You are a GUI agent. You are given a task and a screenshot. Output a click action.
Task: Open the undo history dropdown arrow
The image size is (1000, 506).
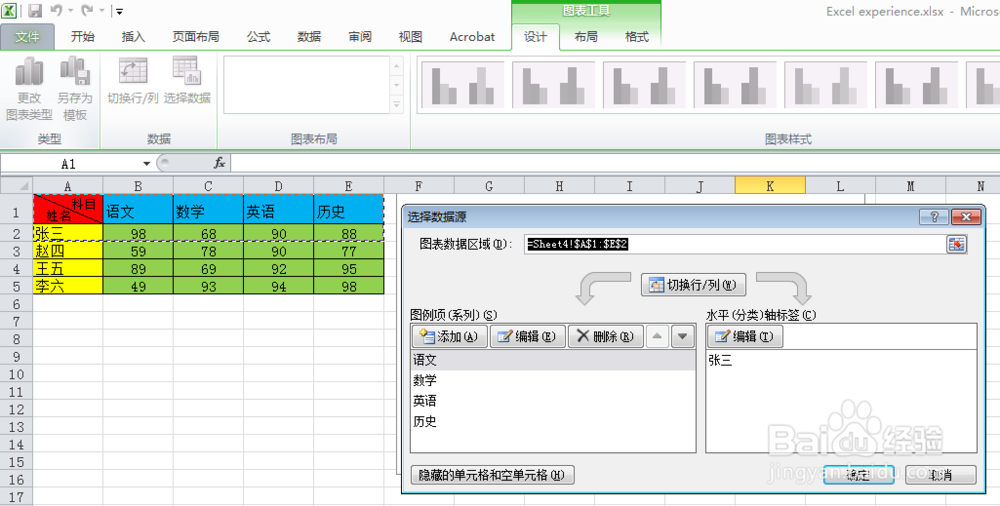[x=70, y=11]
